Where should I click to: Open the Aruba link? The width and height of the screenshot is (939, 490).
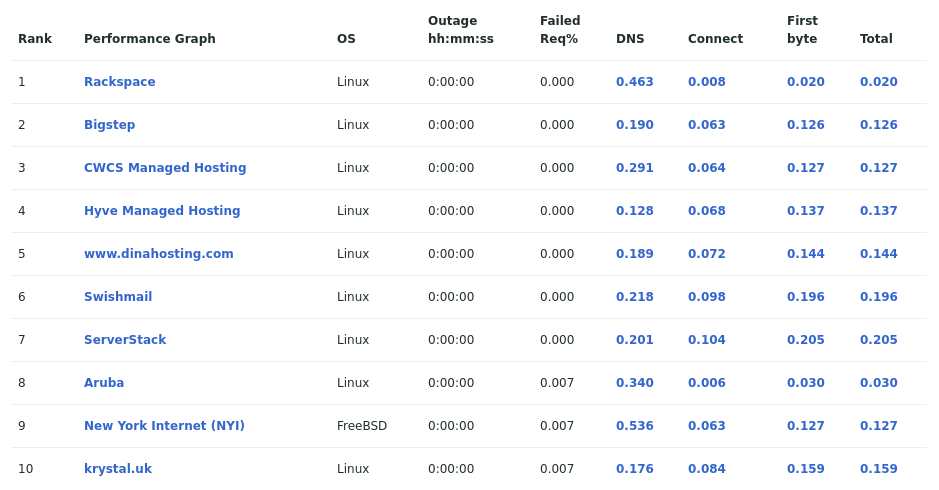click(104, 383)
